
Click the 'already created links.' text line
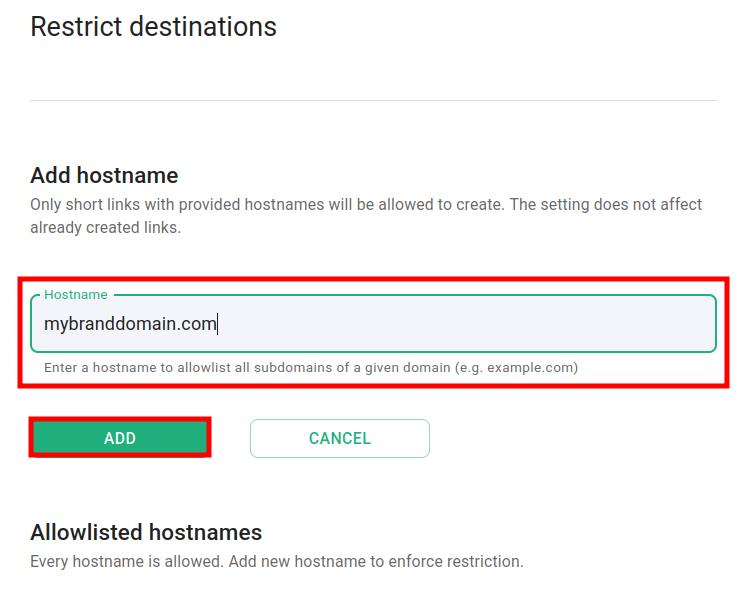pyautogui.click(x=106, y=227)
